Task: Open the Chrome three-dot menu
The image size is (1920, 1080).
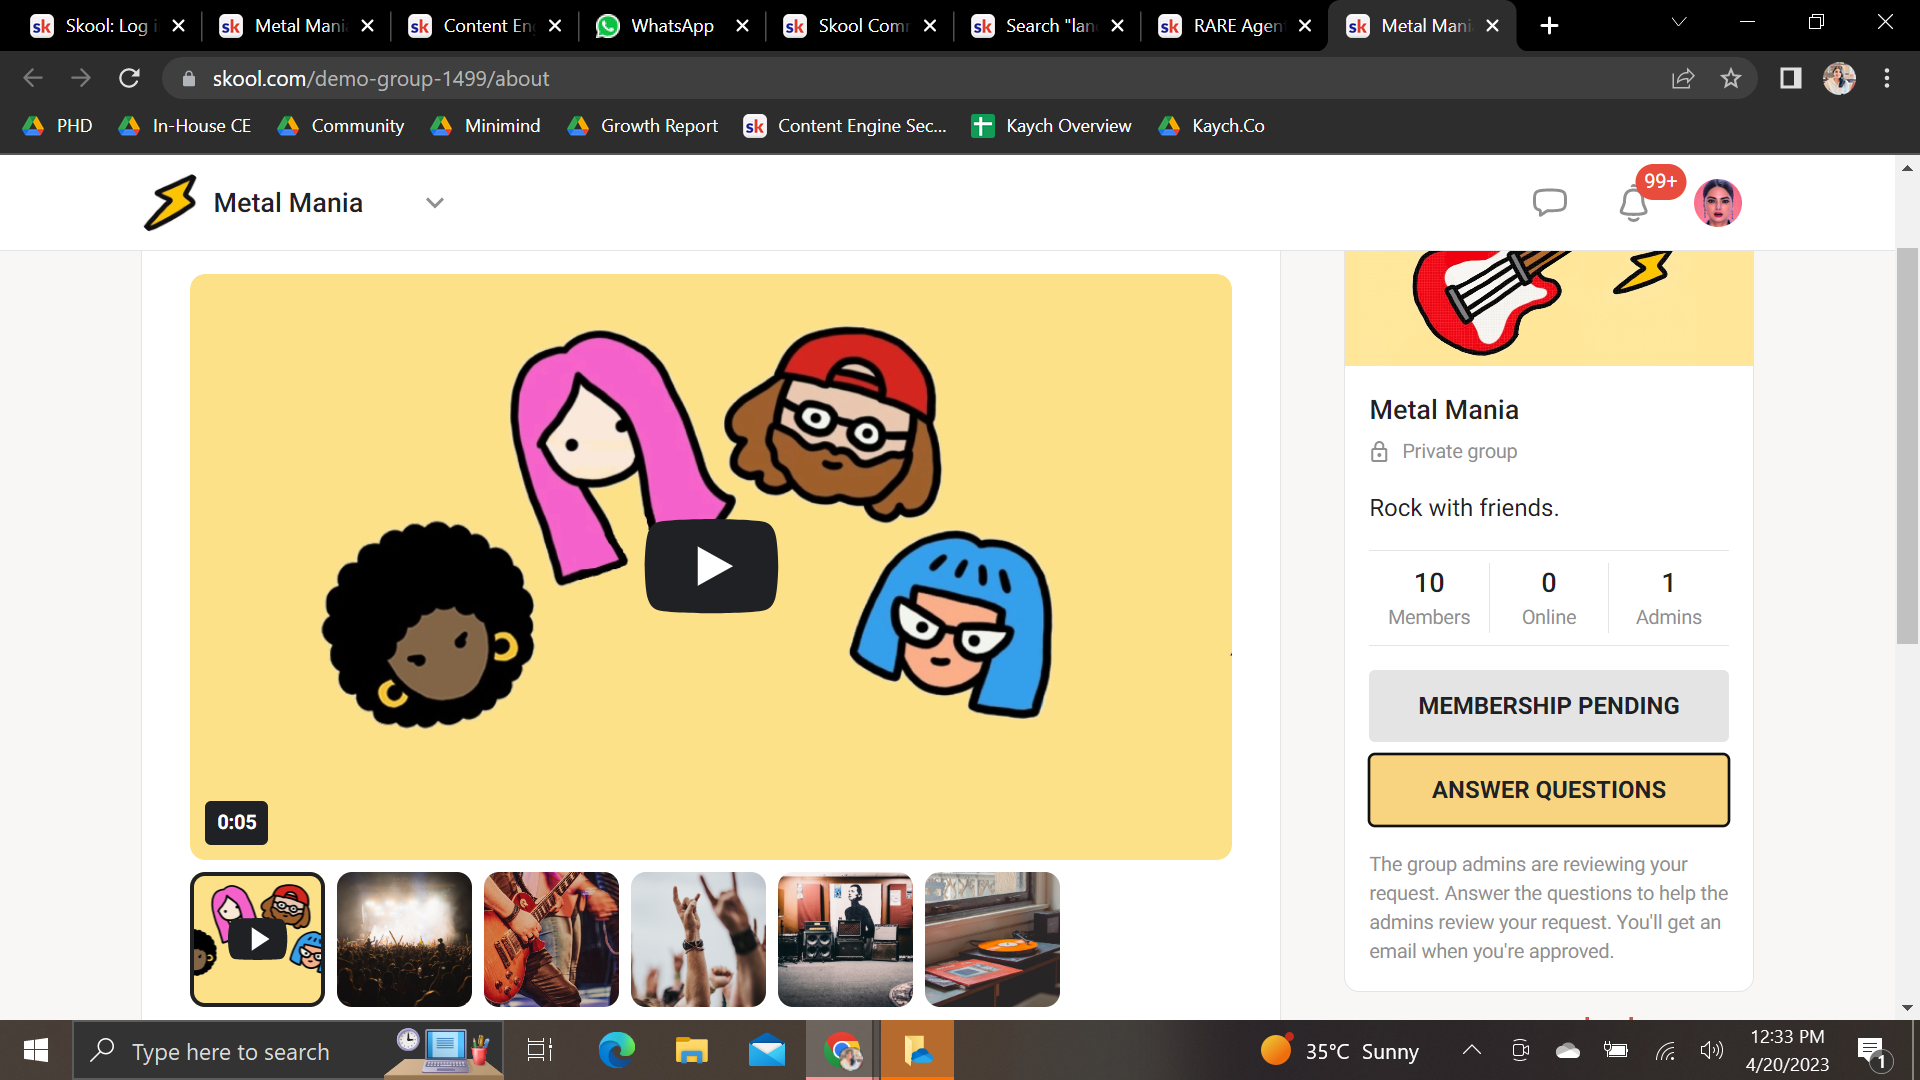Action: pos(1888,78)
